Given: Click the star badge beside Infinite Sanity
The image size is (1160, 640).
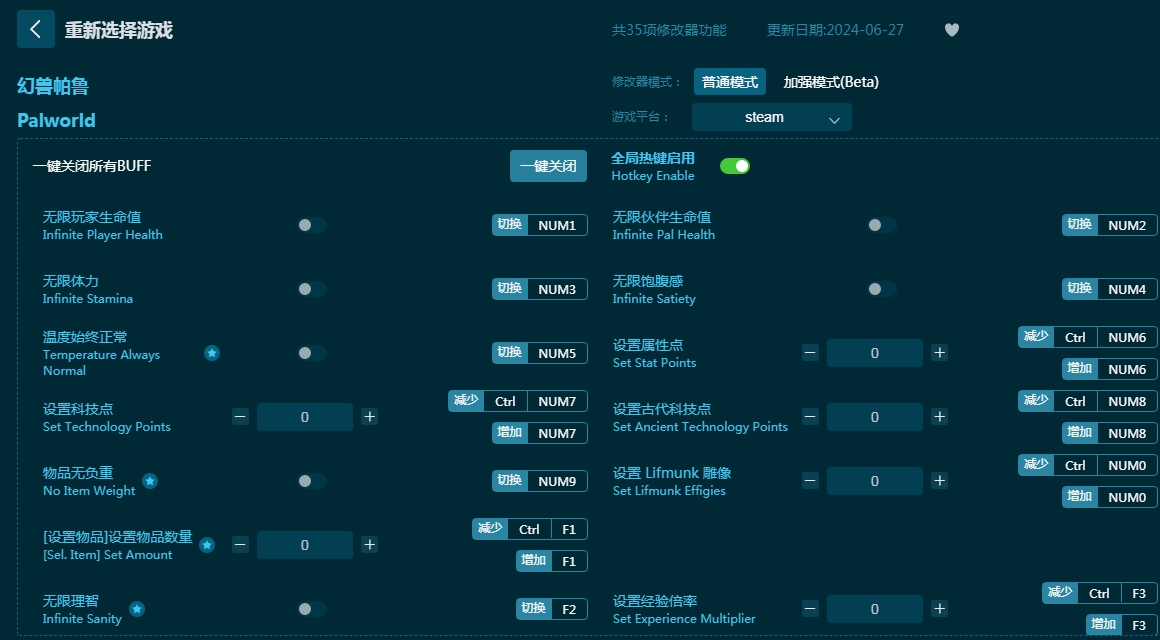Looking at the screenshot, I should tap(137, 609).
